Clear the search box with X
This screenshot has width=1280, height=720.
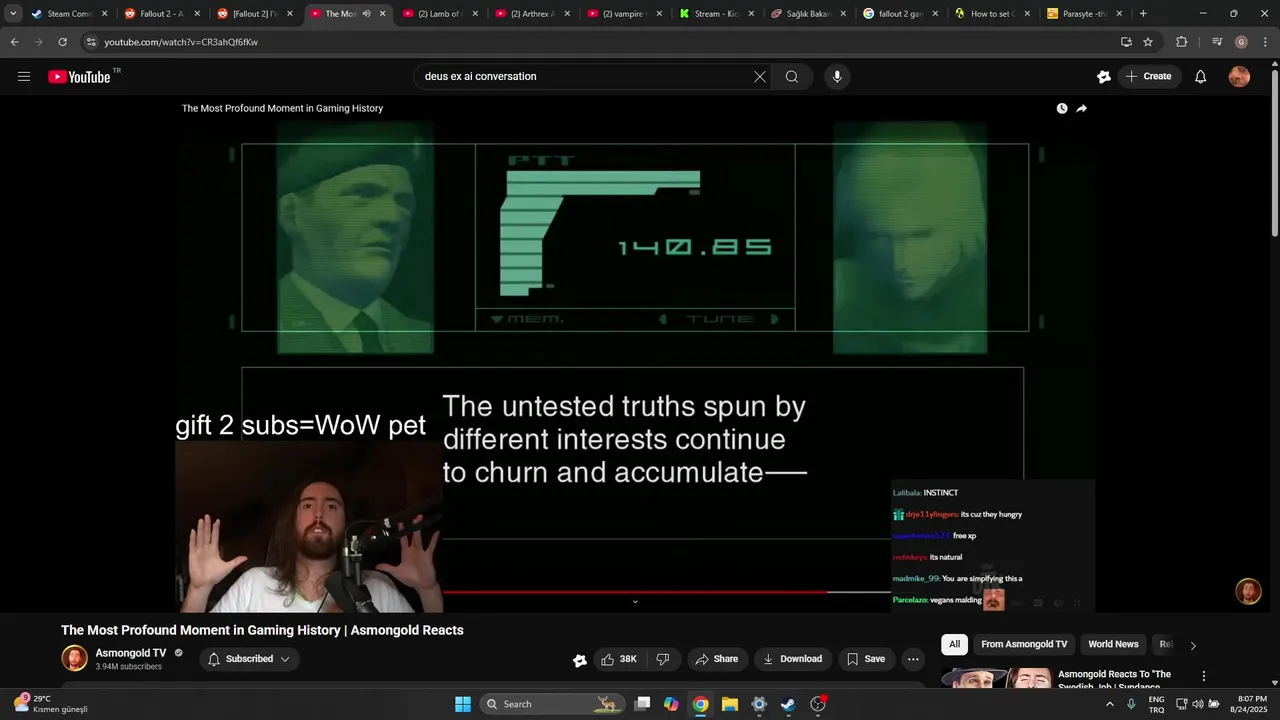click(760, 77)
